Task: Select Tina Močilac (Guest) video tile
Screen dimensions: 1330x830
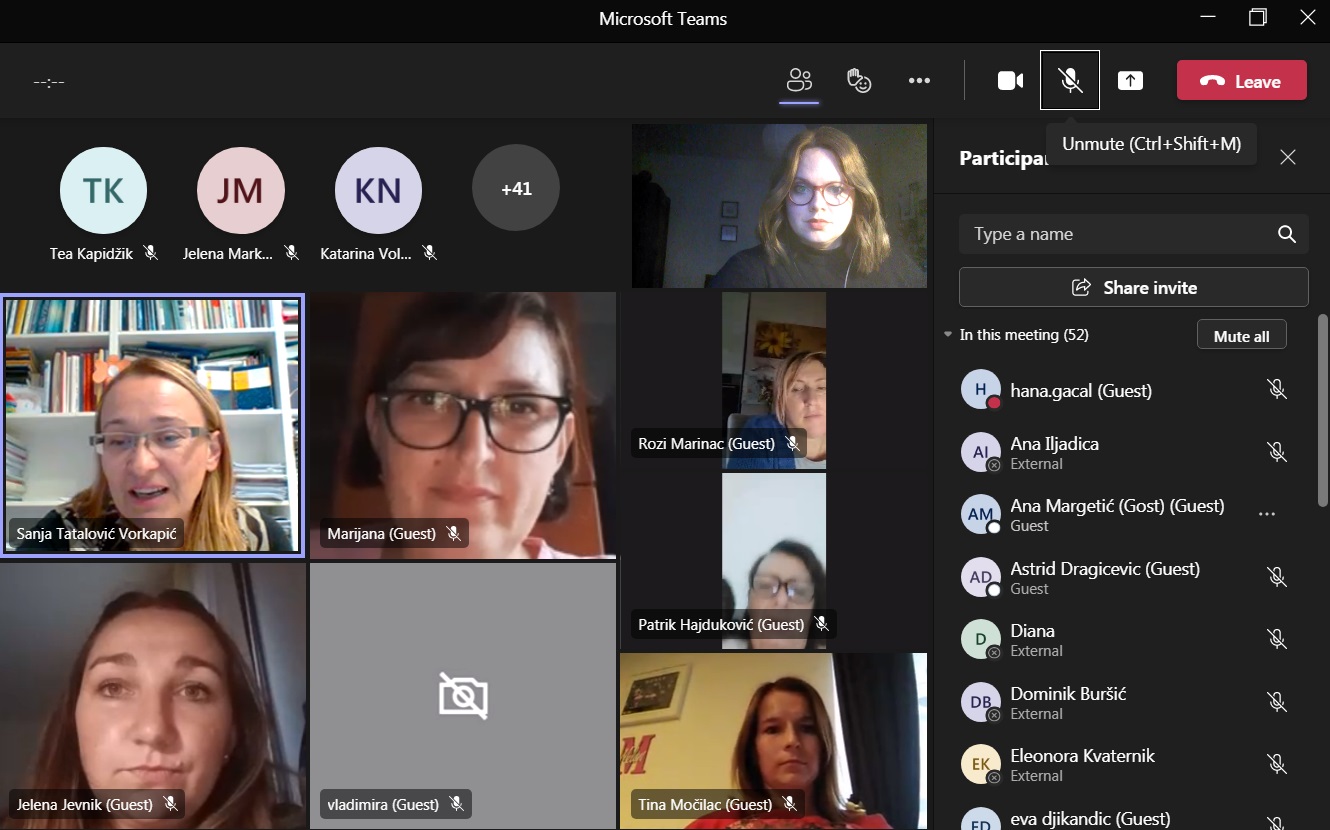Action: [774, 741]
